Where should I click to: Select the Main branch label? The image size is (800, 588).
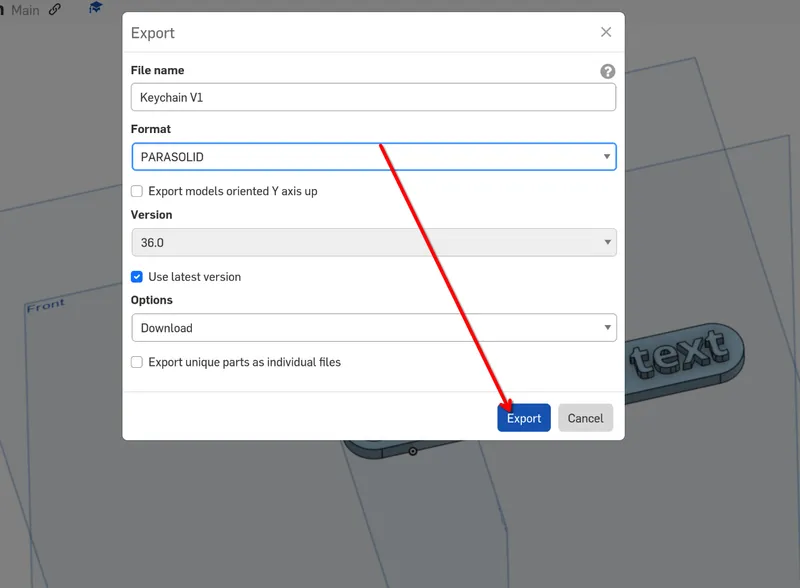(x=25, y=10)
